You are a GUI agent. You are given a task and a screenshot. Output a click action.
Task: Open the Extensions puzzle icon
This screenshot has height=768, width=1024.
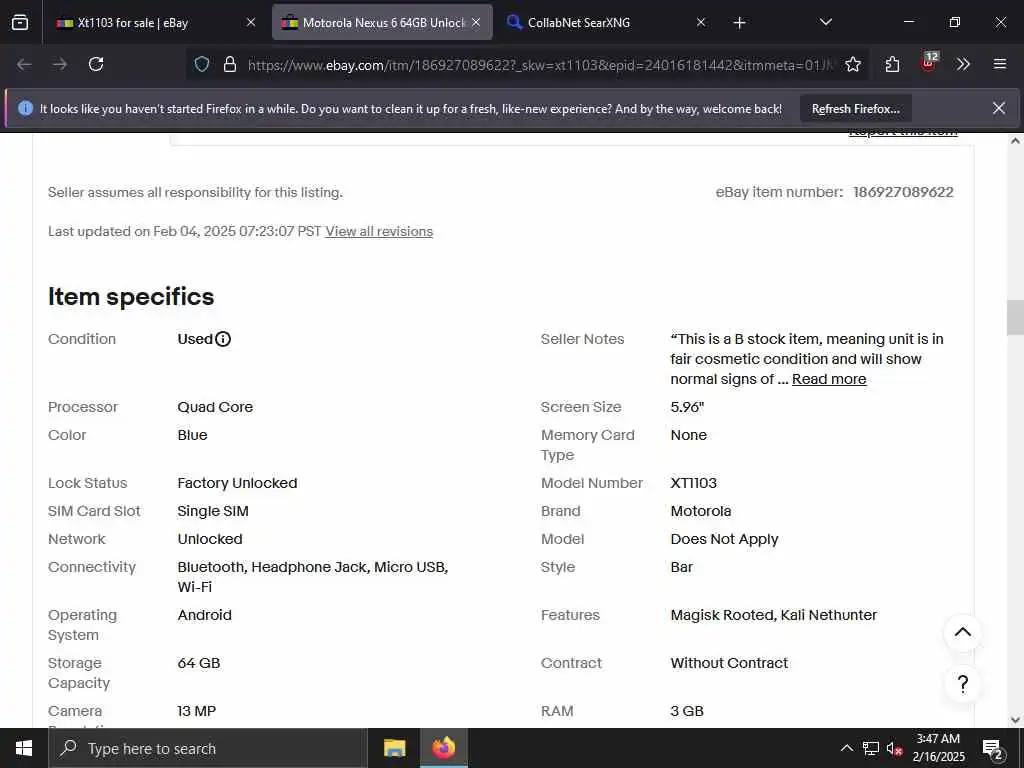892,64
